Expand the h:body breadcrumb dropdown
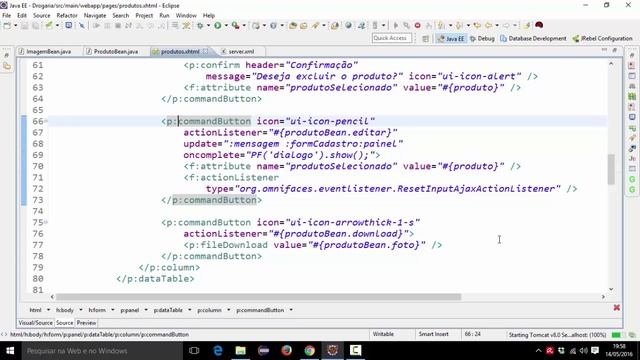This screenshot has width=640, height=360. click(x=80, y=310)
